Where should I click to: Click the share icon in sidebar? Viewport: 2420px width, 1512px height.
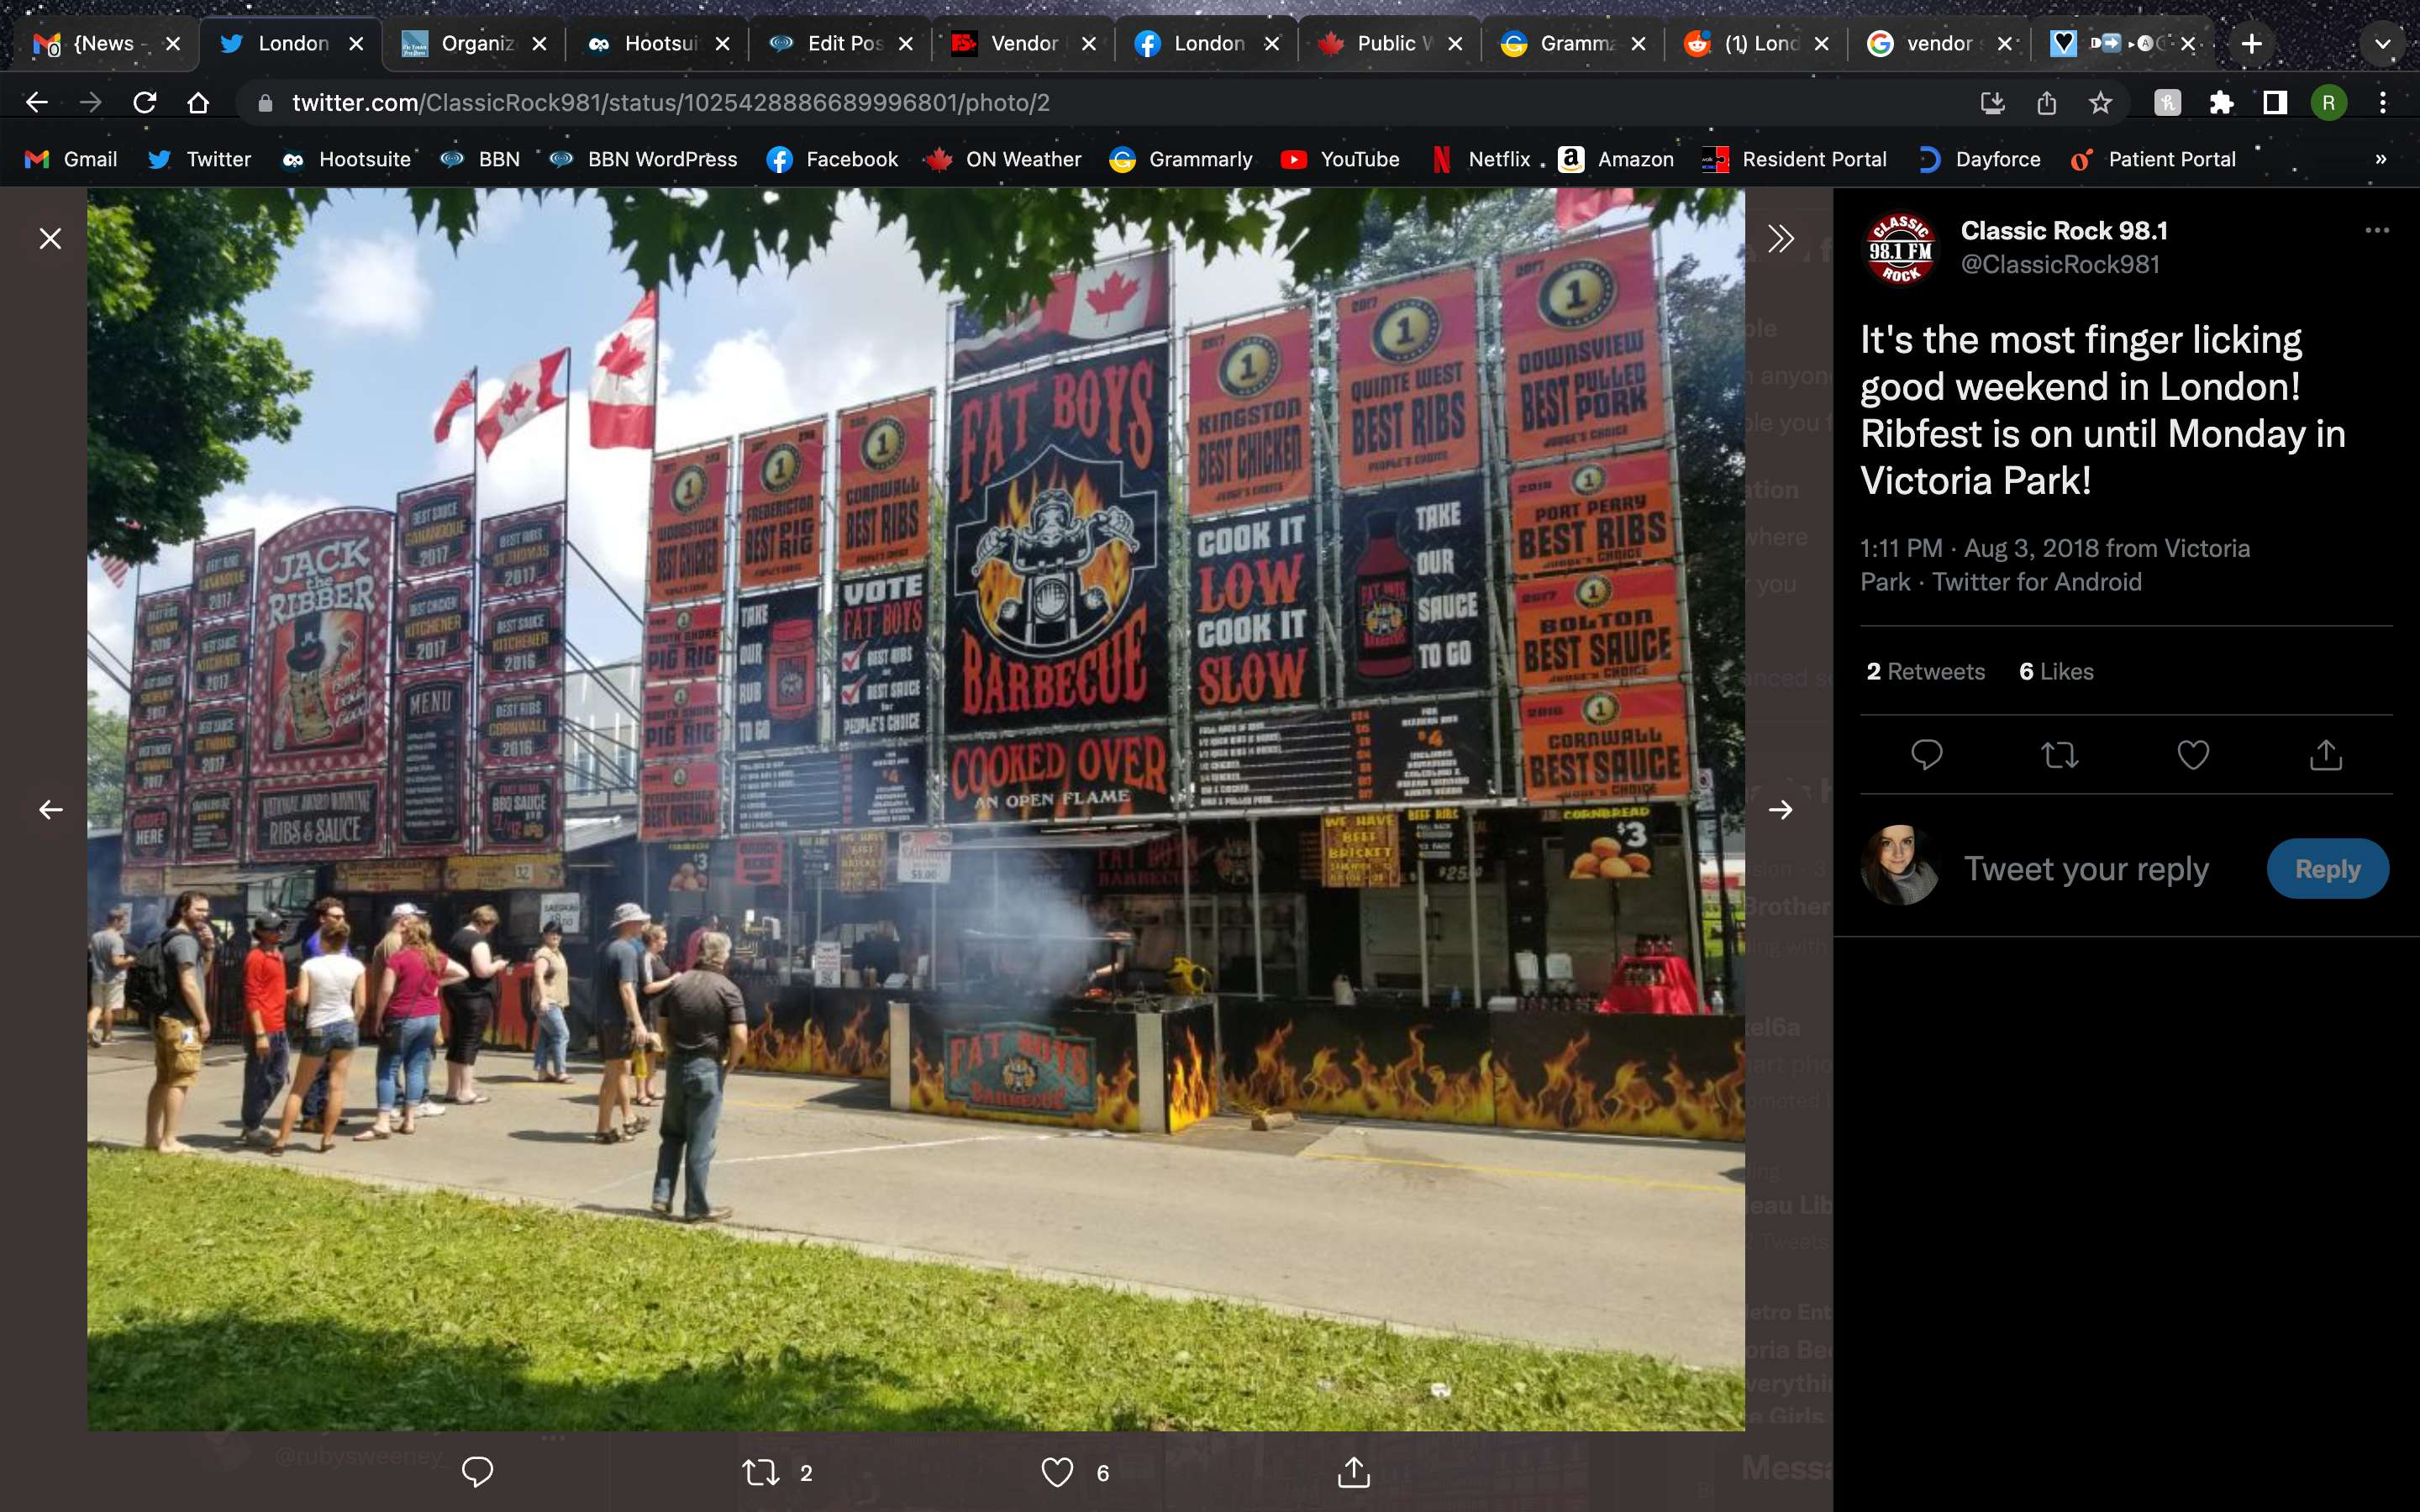[2326, 754]
